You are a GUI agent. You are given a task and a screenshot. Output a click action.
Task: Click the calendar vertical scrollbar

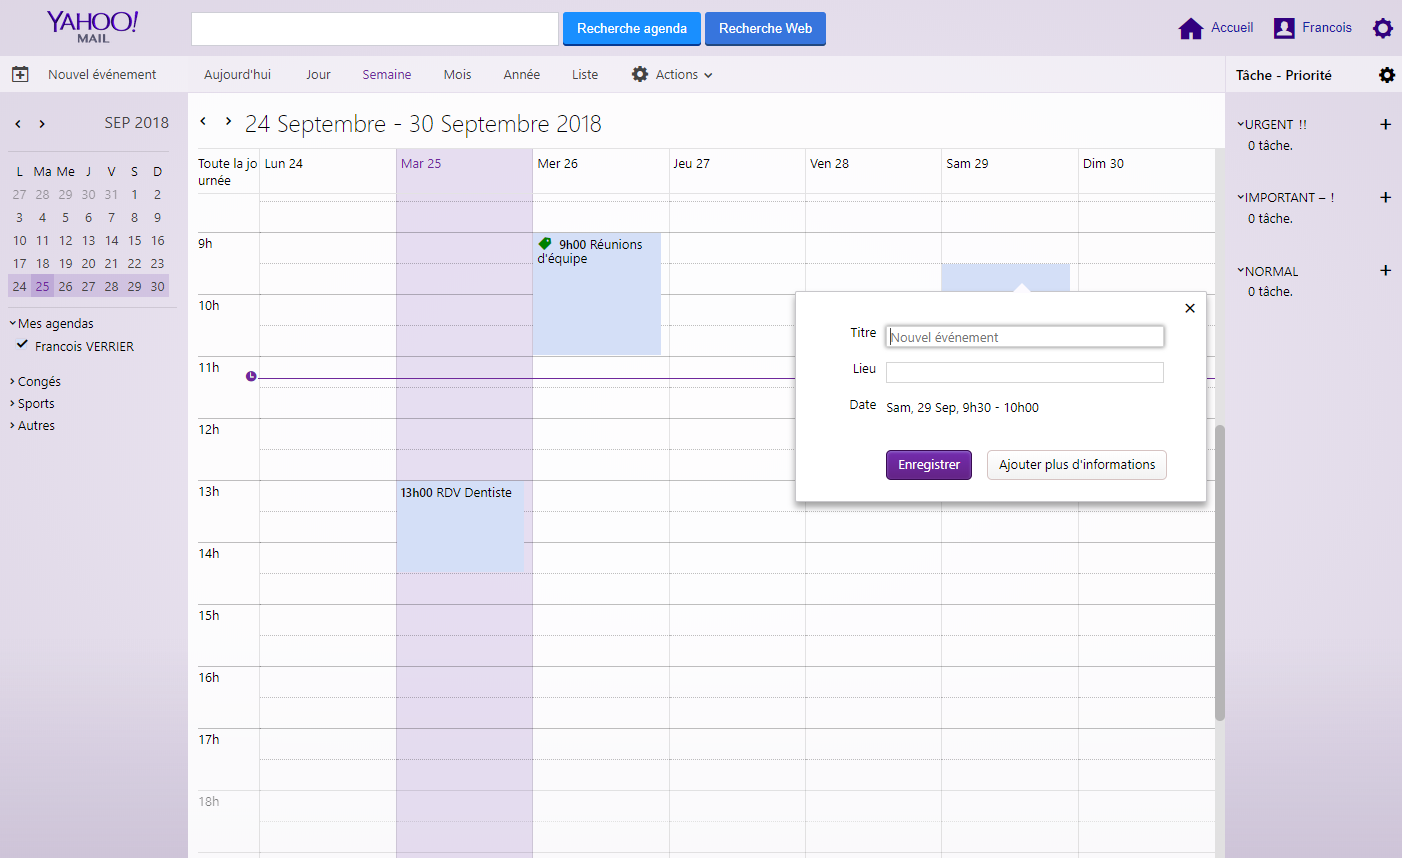point(1219,570)
